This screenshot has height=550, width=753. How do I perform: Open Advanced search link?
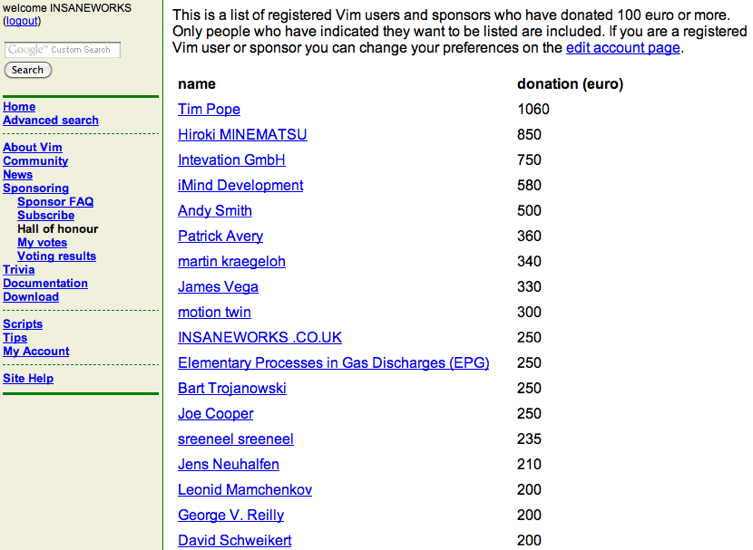point(51,120)
